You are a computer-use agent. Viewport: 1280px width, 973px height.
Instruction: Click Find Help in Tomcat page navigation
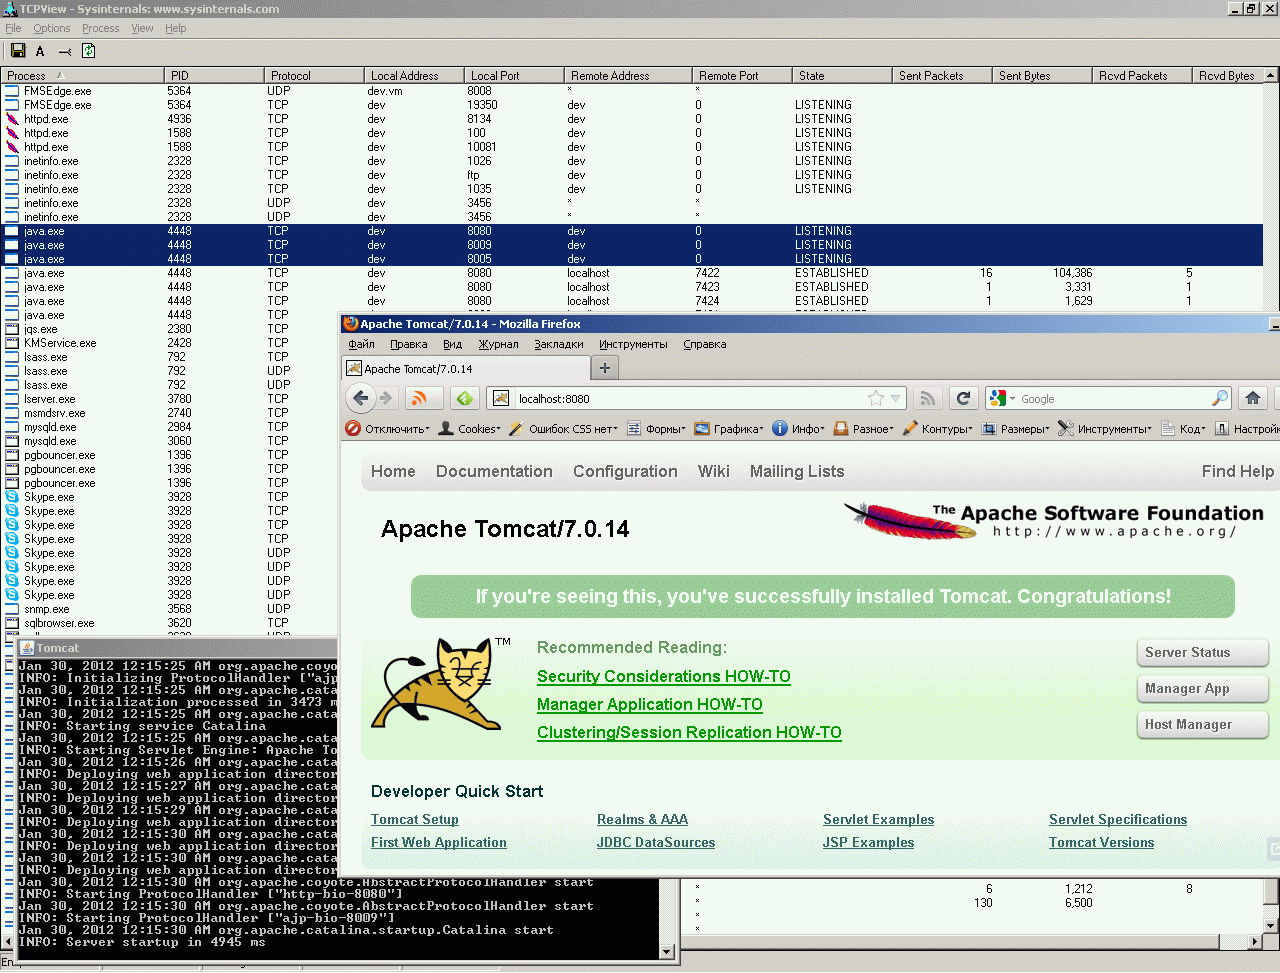click(x=1238, y=472)
